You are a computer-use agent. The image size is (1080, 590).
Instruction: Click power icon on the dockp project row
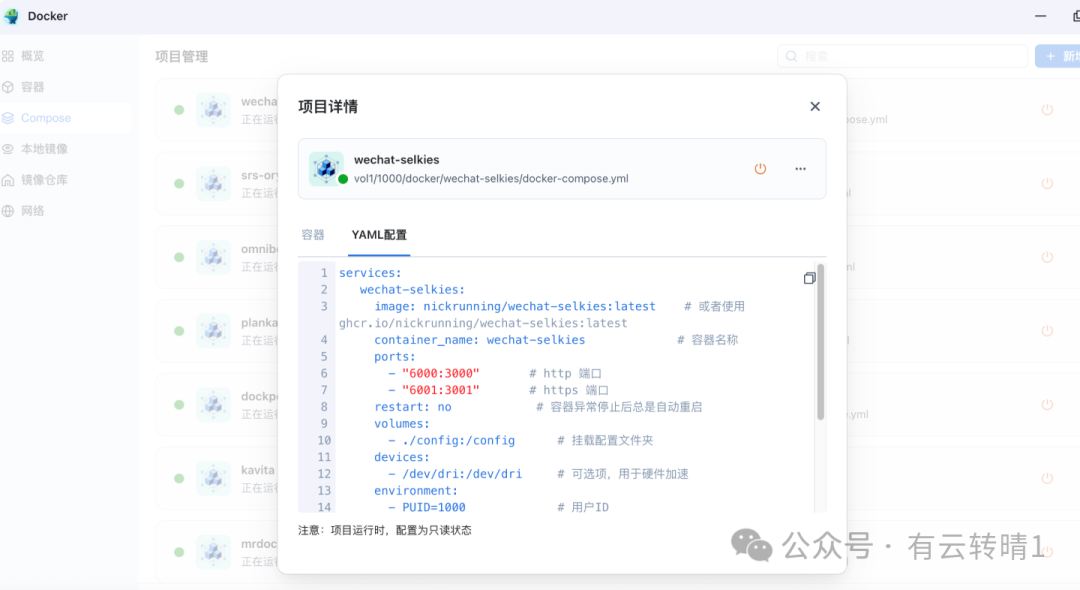(1047, 404)
